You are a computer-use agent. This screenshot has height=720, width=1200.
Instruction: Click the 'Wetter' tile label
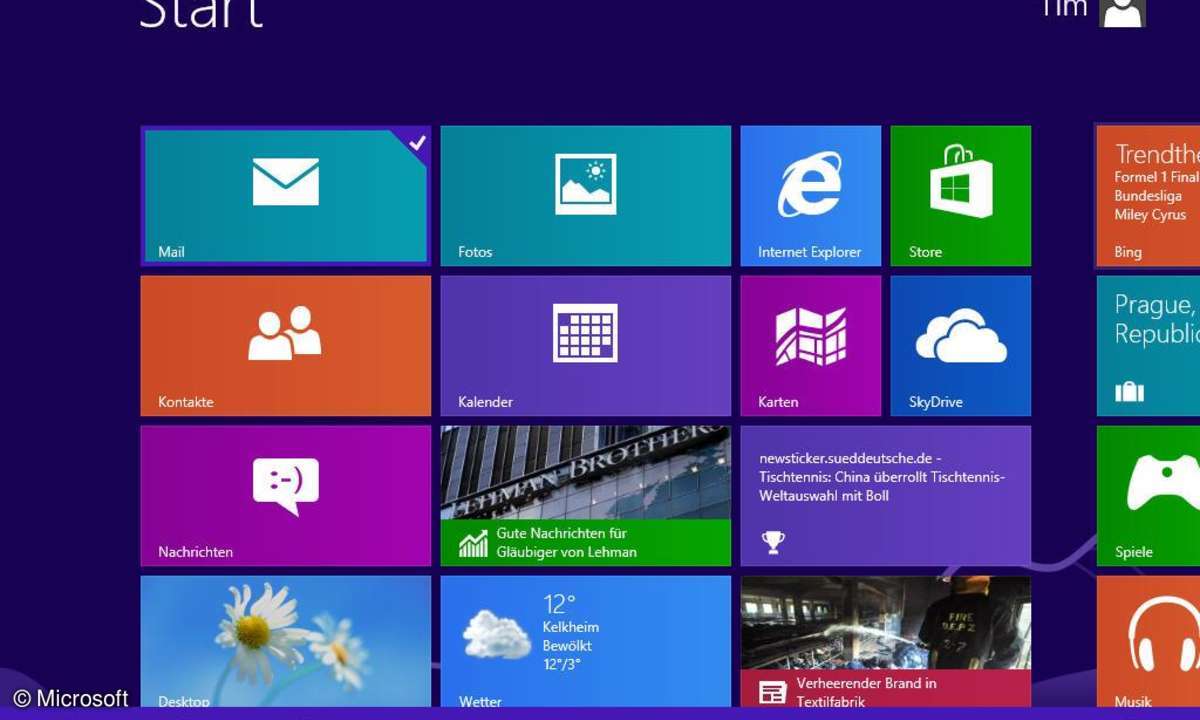point(480,702)
